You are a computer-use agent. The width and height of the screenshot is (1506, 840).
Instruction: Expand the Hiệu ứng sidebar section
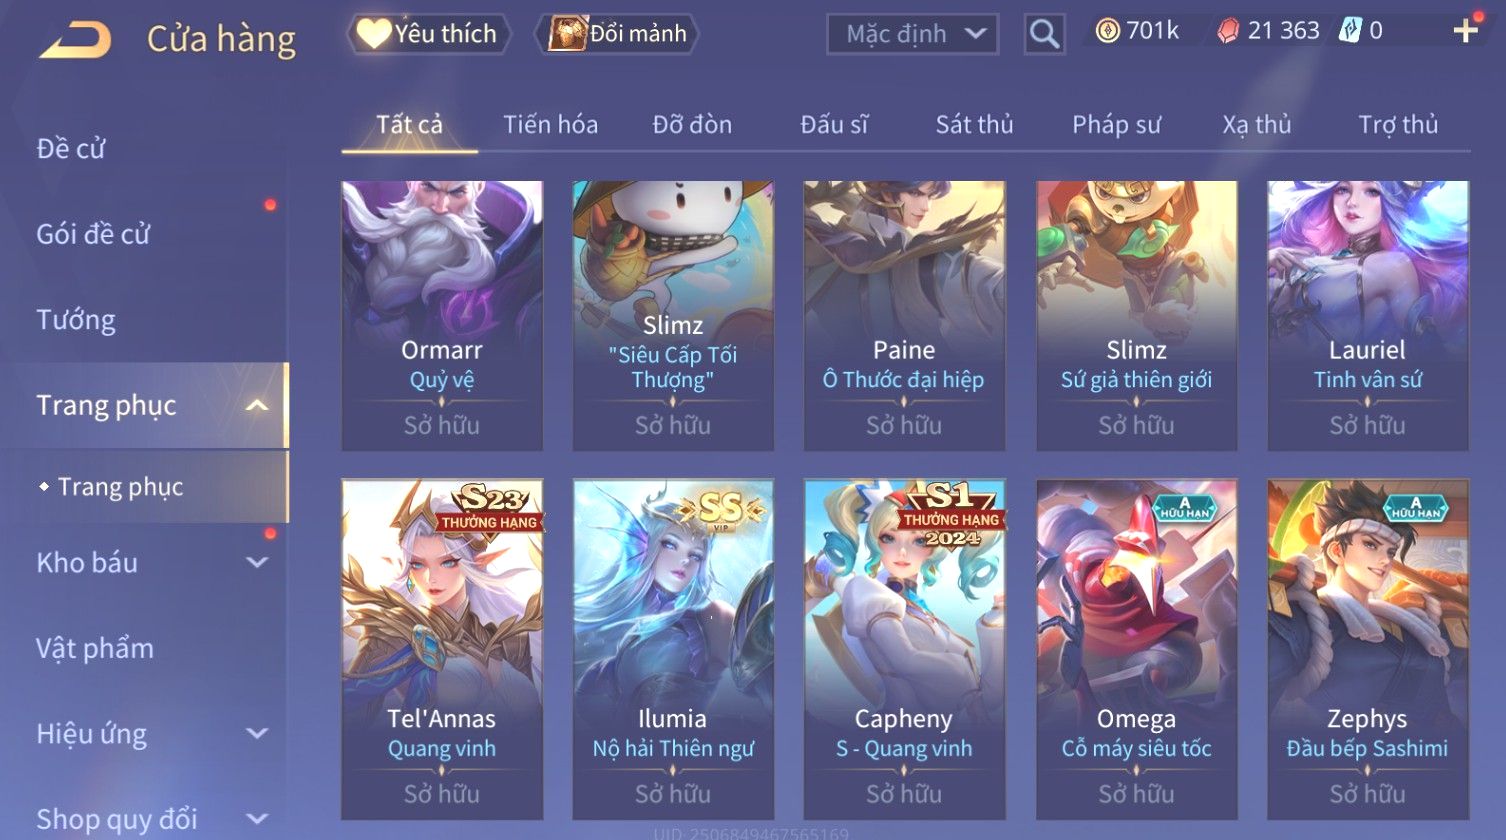click(257, 733)
